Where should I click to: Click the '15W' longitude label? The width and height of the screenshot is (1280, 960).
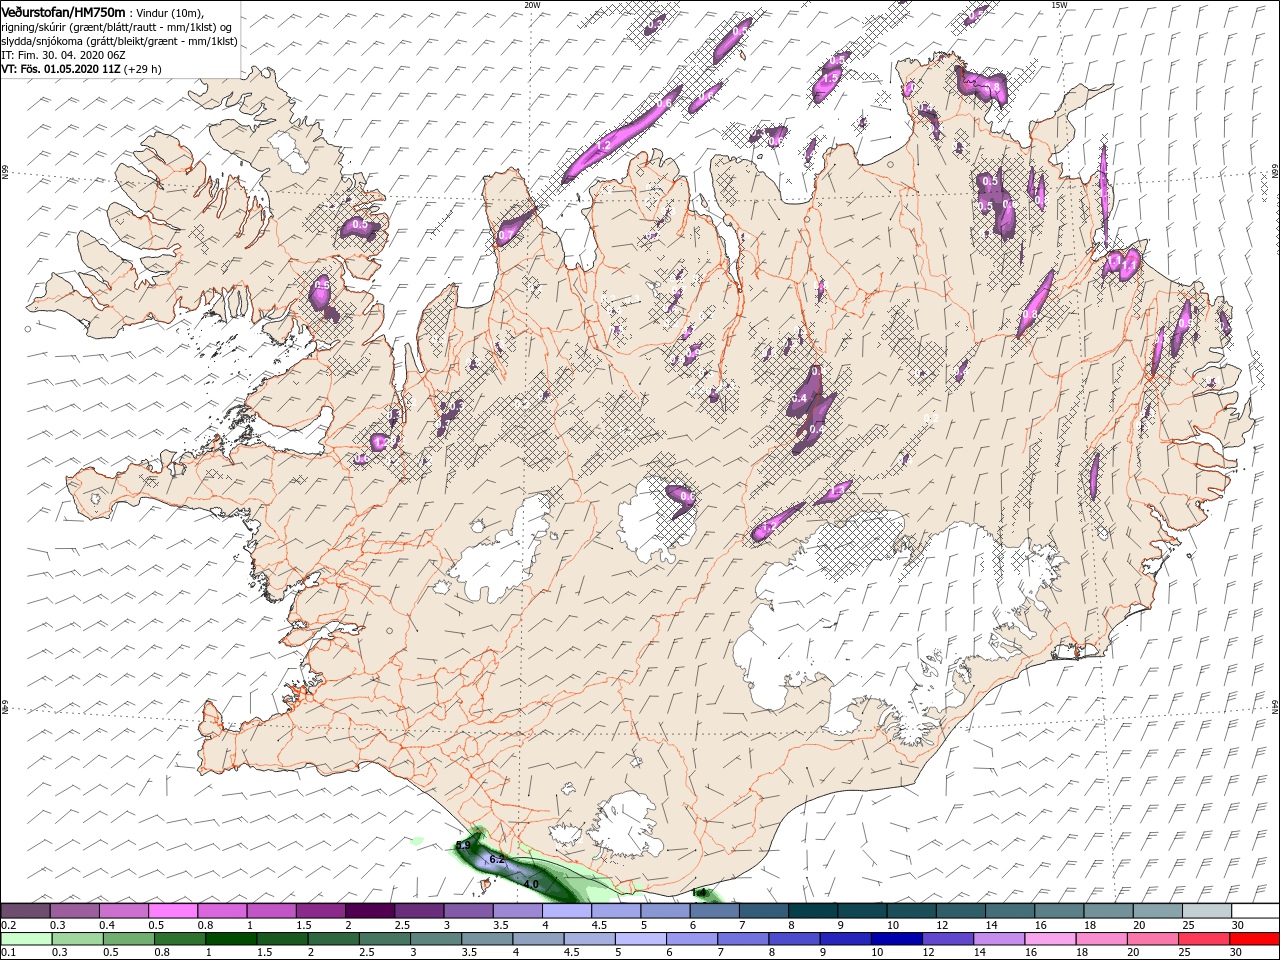(1059, 4)
